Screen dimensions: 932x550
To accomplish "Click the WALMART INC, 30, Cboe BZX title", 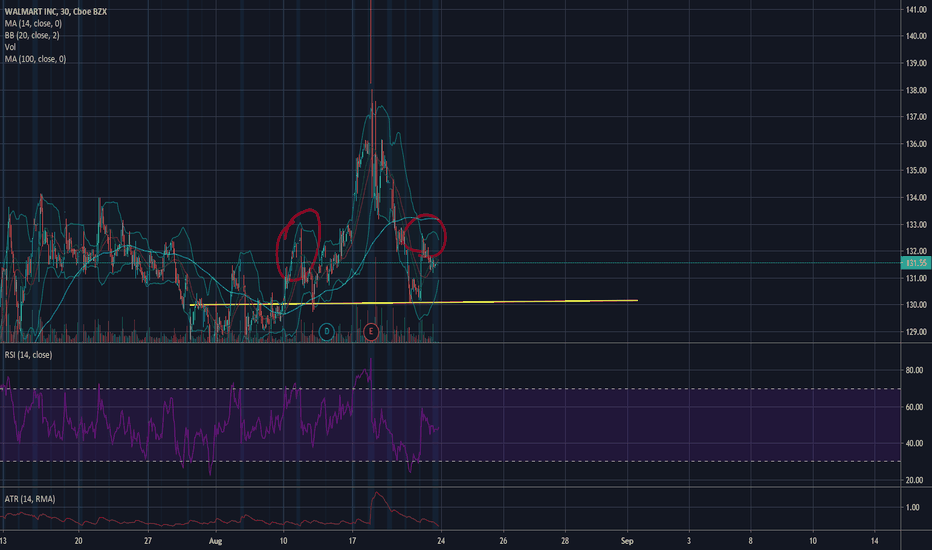I will (56, 11).
